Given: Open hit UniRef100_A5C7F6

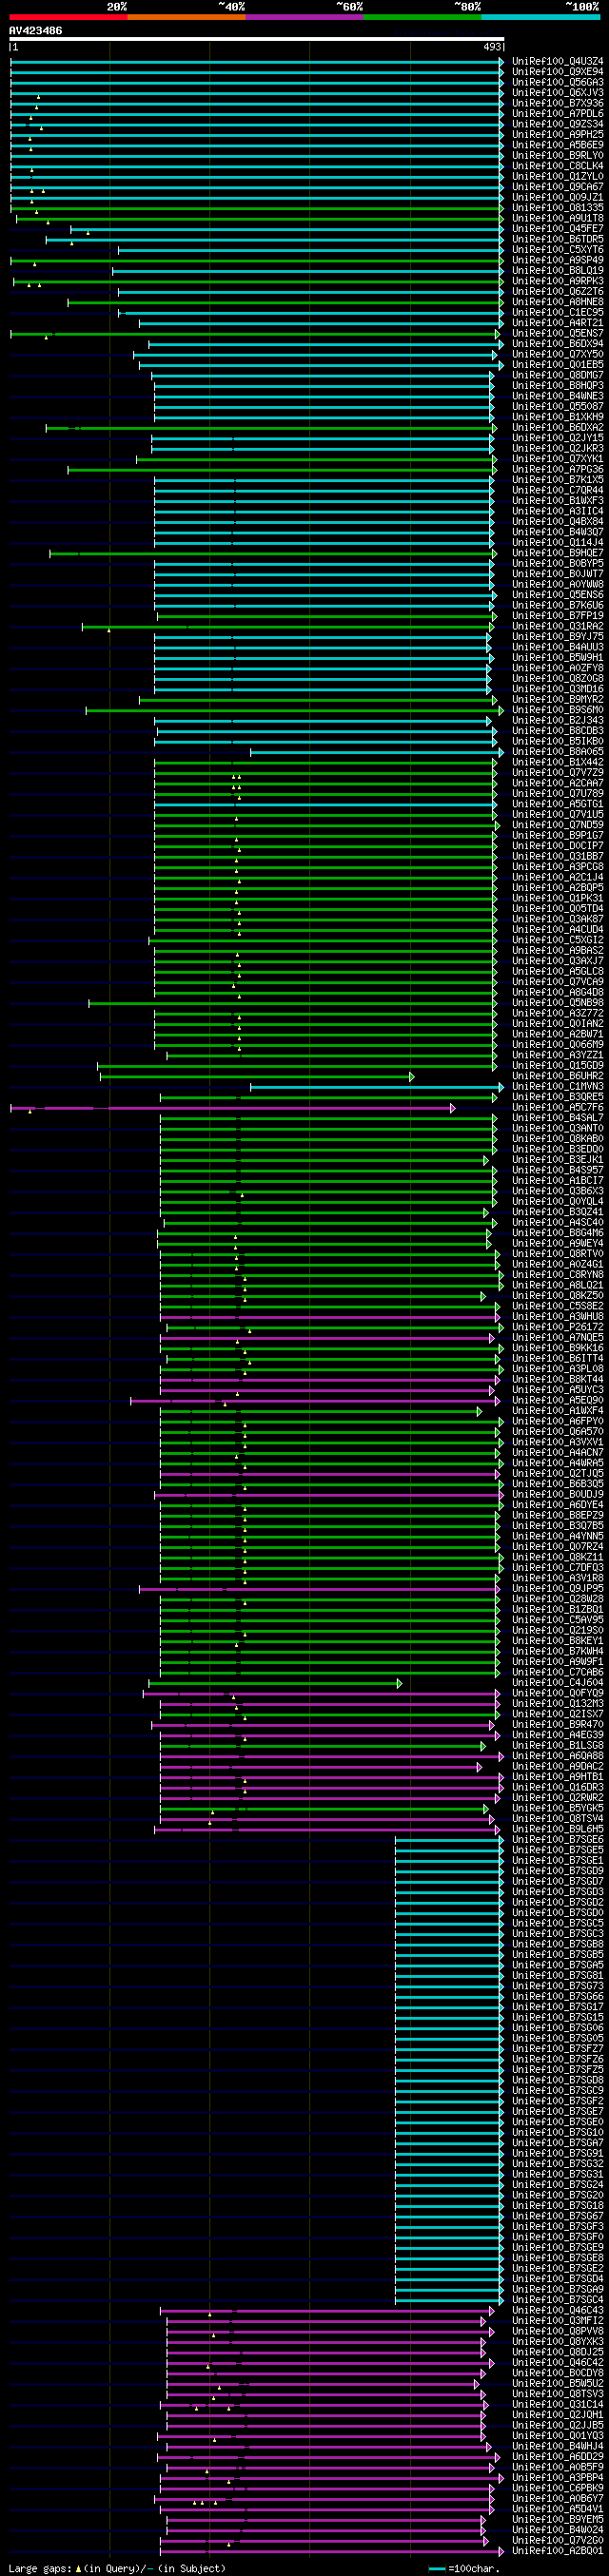Looking at the screenshot, I should (557, 1108).
